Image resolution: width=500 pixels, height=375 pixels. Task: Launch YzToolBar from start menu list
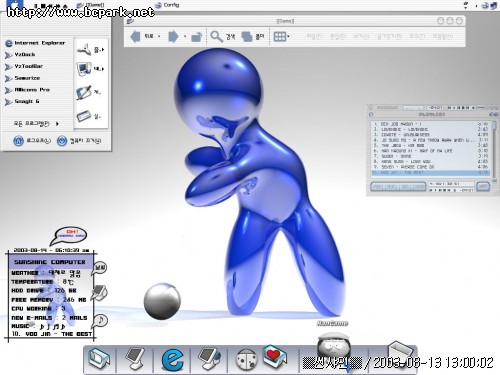pos(24,66)
